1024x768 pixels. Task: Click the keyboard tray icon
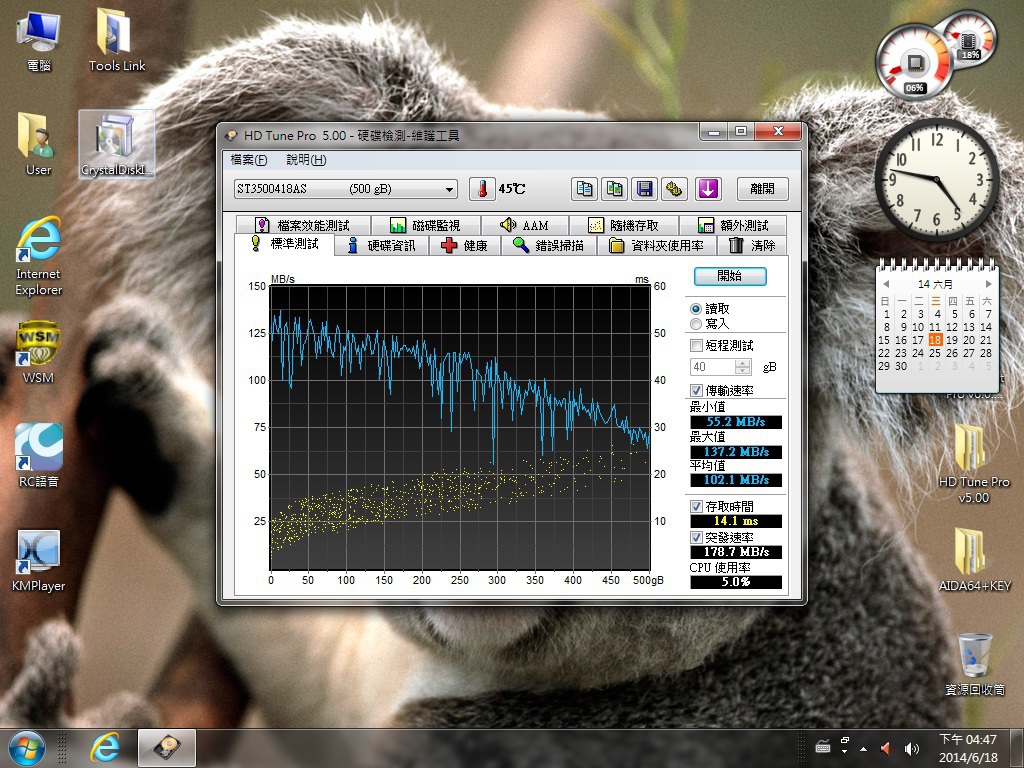[x=823, y=746]
